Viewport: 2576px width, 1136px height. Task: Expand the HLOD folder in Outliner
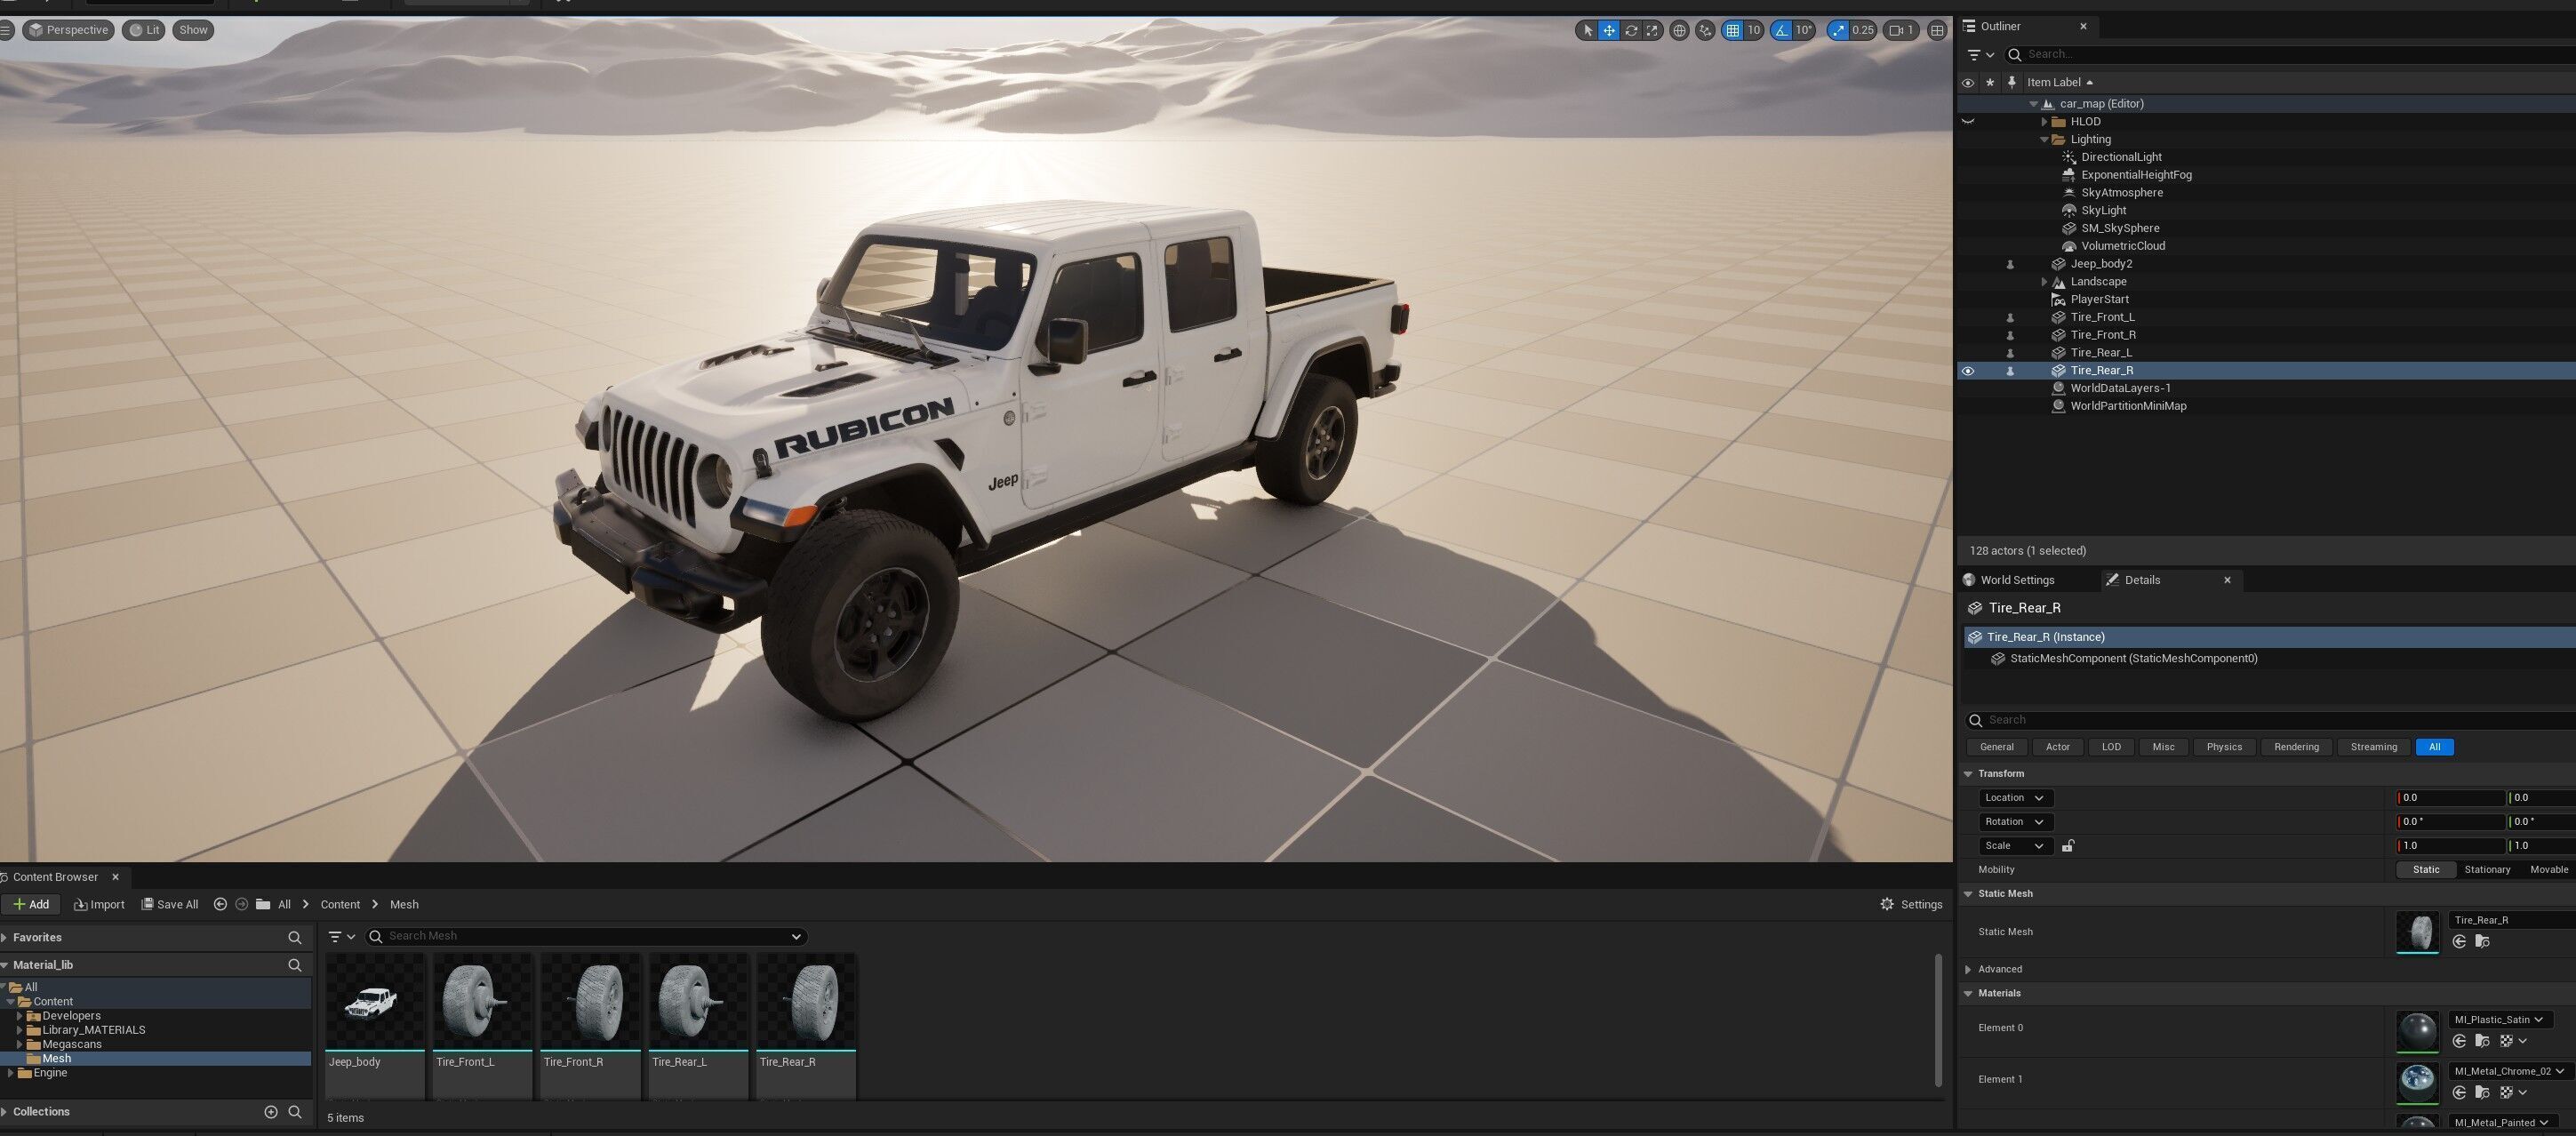point(2044,122)
